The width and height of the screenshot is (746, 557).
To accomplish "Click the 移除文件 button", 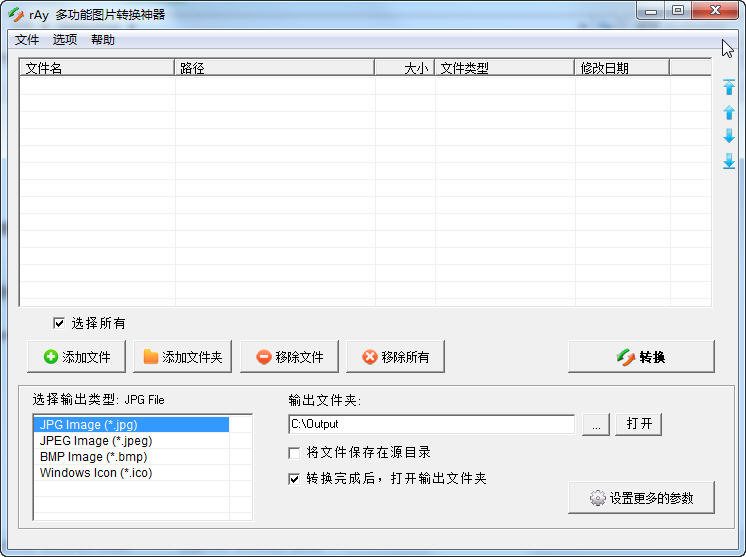I will [x=289, y=357].
